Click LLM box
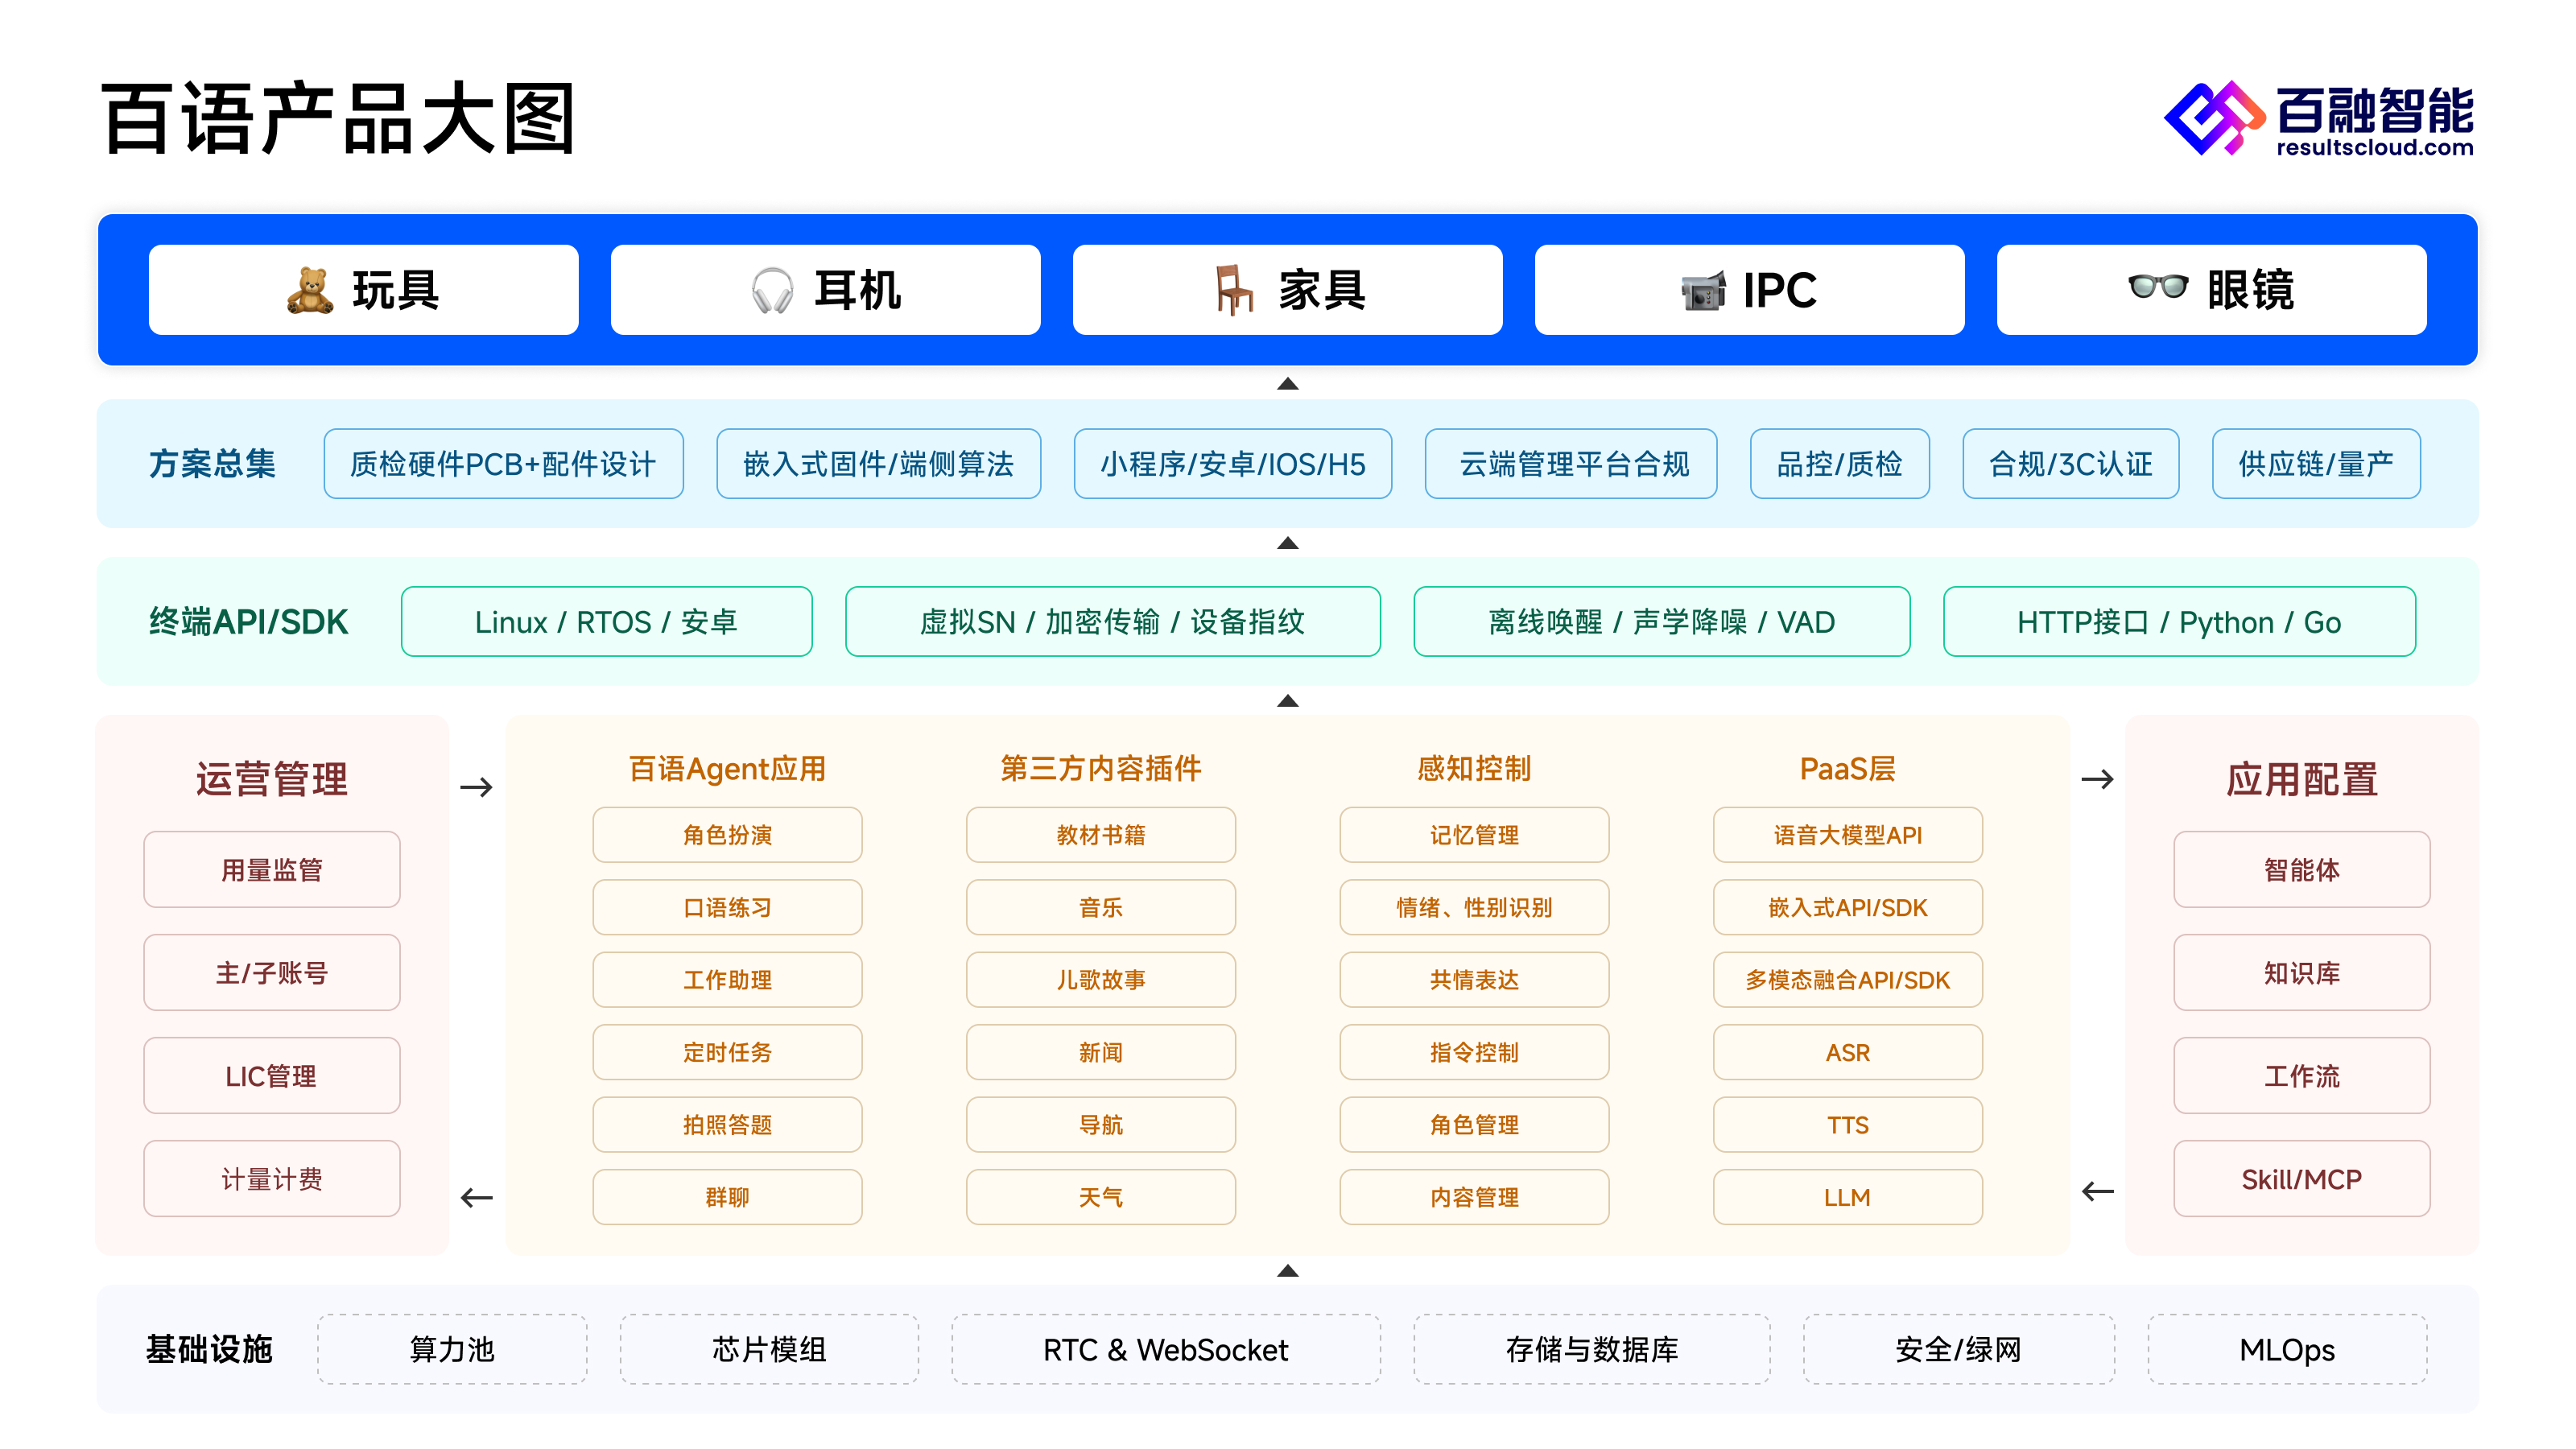Screen dimensions: 2576x1449 1848,1197
